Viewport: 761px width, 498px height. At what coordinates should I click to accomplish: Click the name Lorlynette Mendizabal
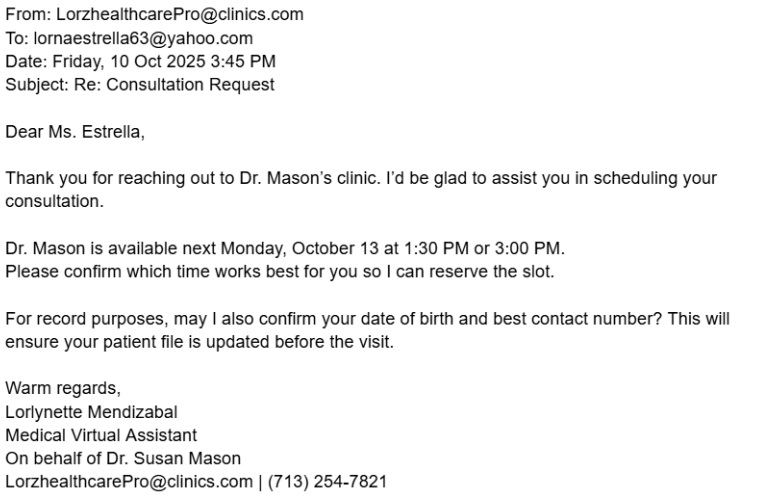point(92,411)
